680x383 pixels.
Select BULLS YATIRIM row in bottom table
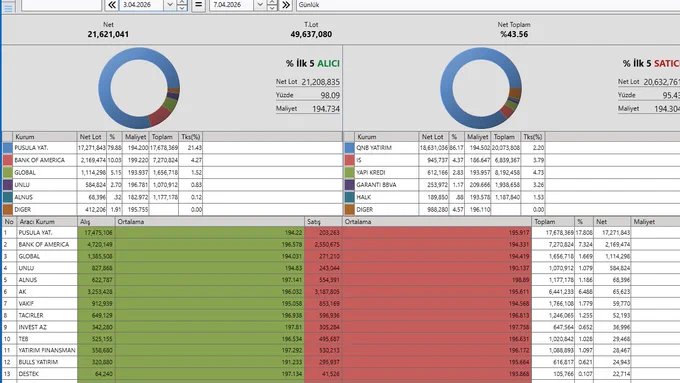341,362
